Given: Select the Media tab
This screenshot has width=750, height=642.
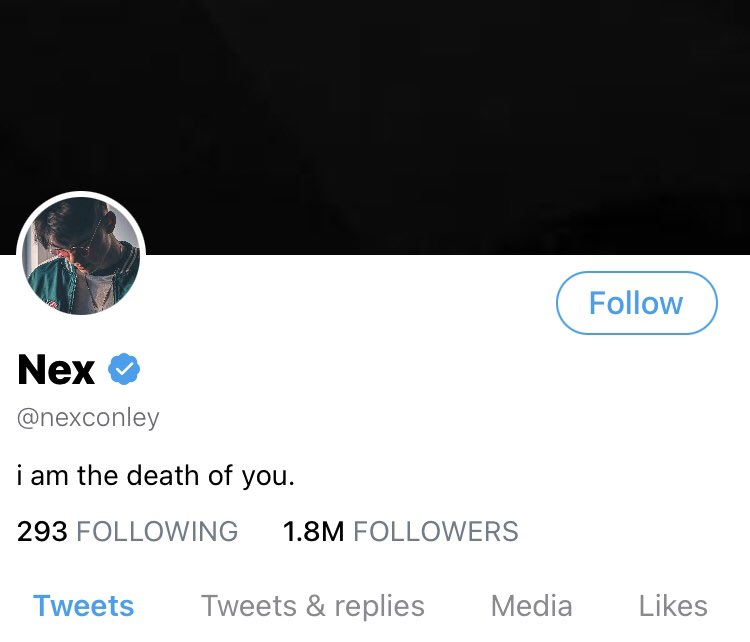Looking at the screenshot, I should [531, 606].
